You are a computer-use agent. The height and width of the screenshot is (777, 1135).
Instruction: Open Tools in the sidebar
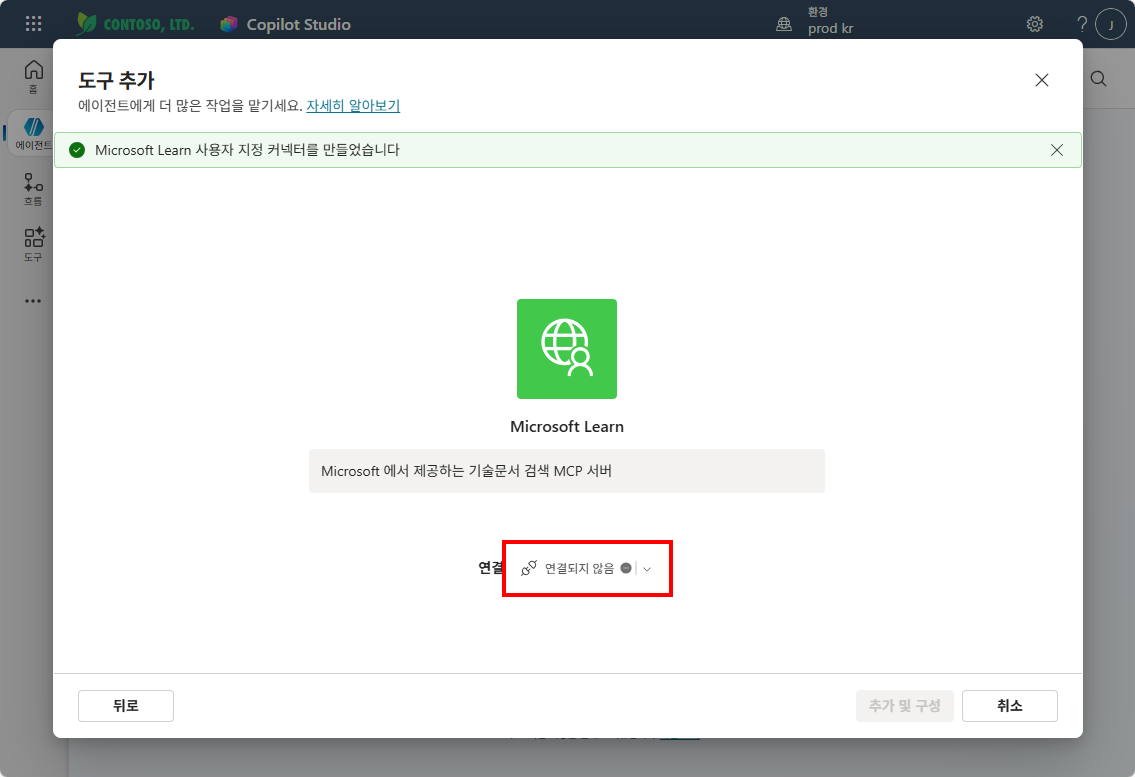point(33,245)
